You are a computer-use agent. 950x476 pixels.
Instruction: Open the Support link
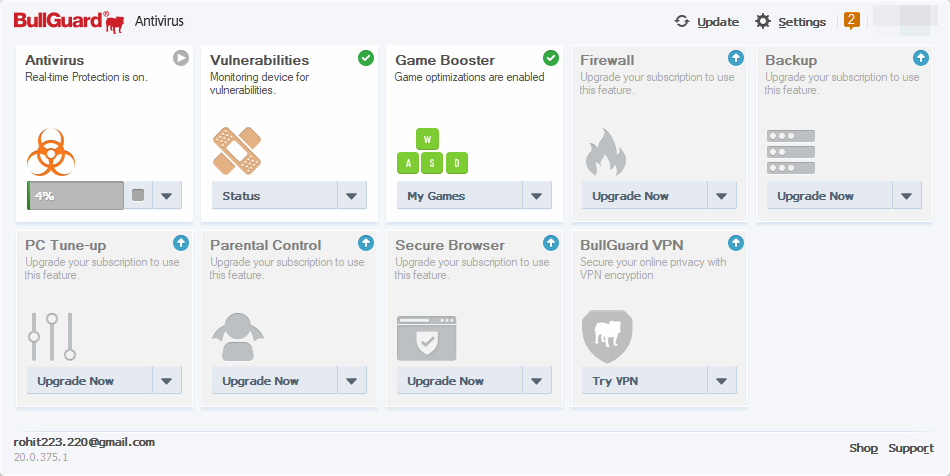coord(911,448)
